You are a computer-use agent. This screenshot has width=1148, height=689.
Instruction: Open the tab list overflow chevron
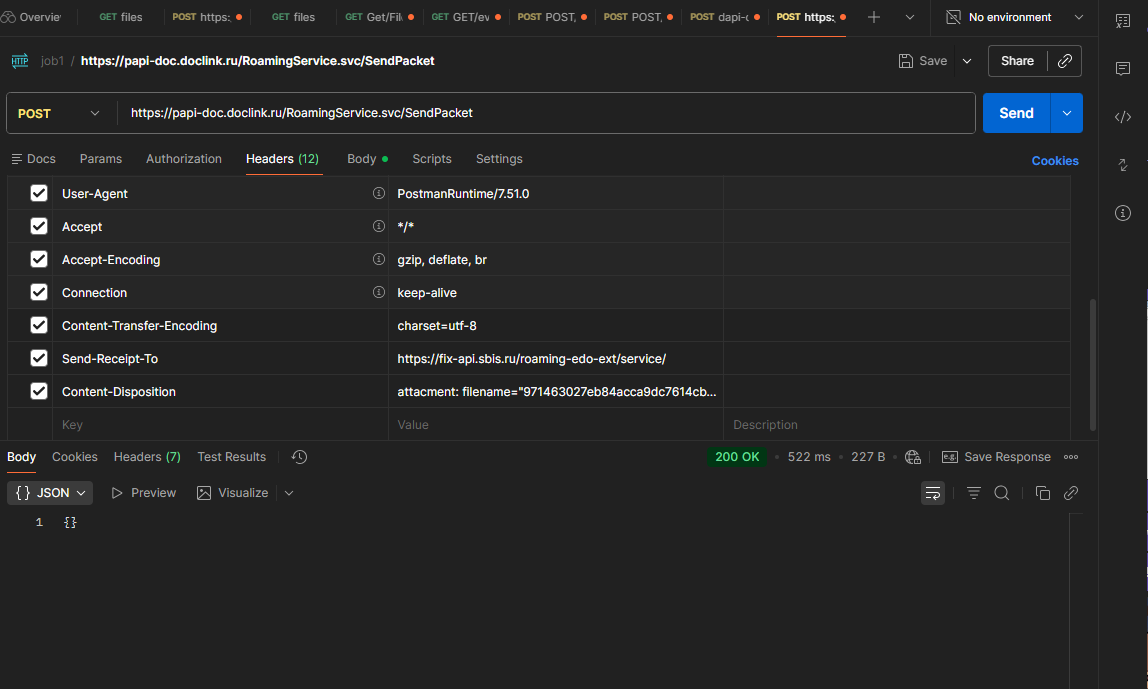(x=909, y=17)
